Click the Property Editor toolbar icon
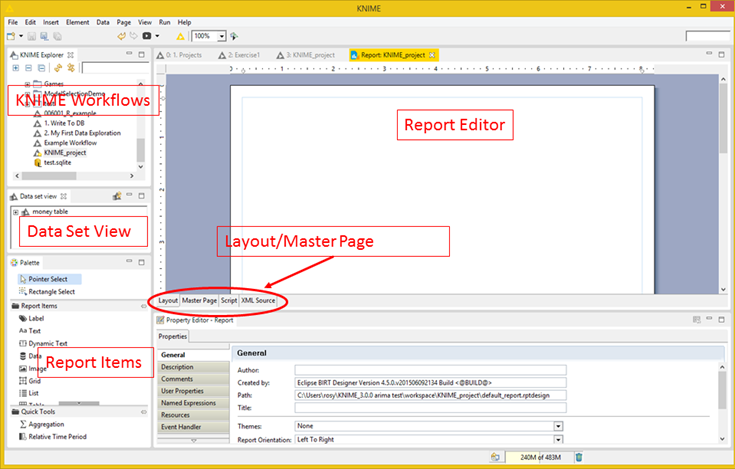The height and width of the screenshot is (469, 735). [697, 320]
